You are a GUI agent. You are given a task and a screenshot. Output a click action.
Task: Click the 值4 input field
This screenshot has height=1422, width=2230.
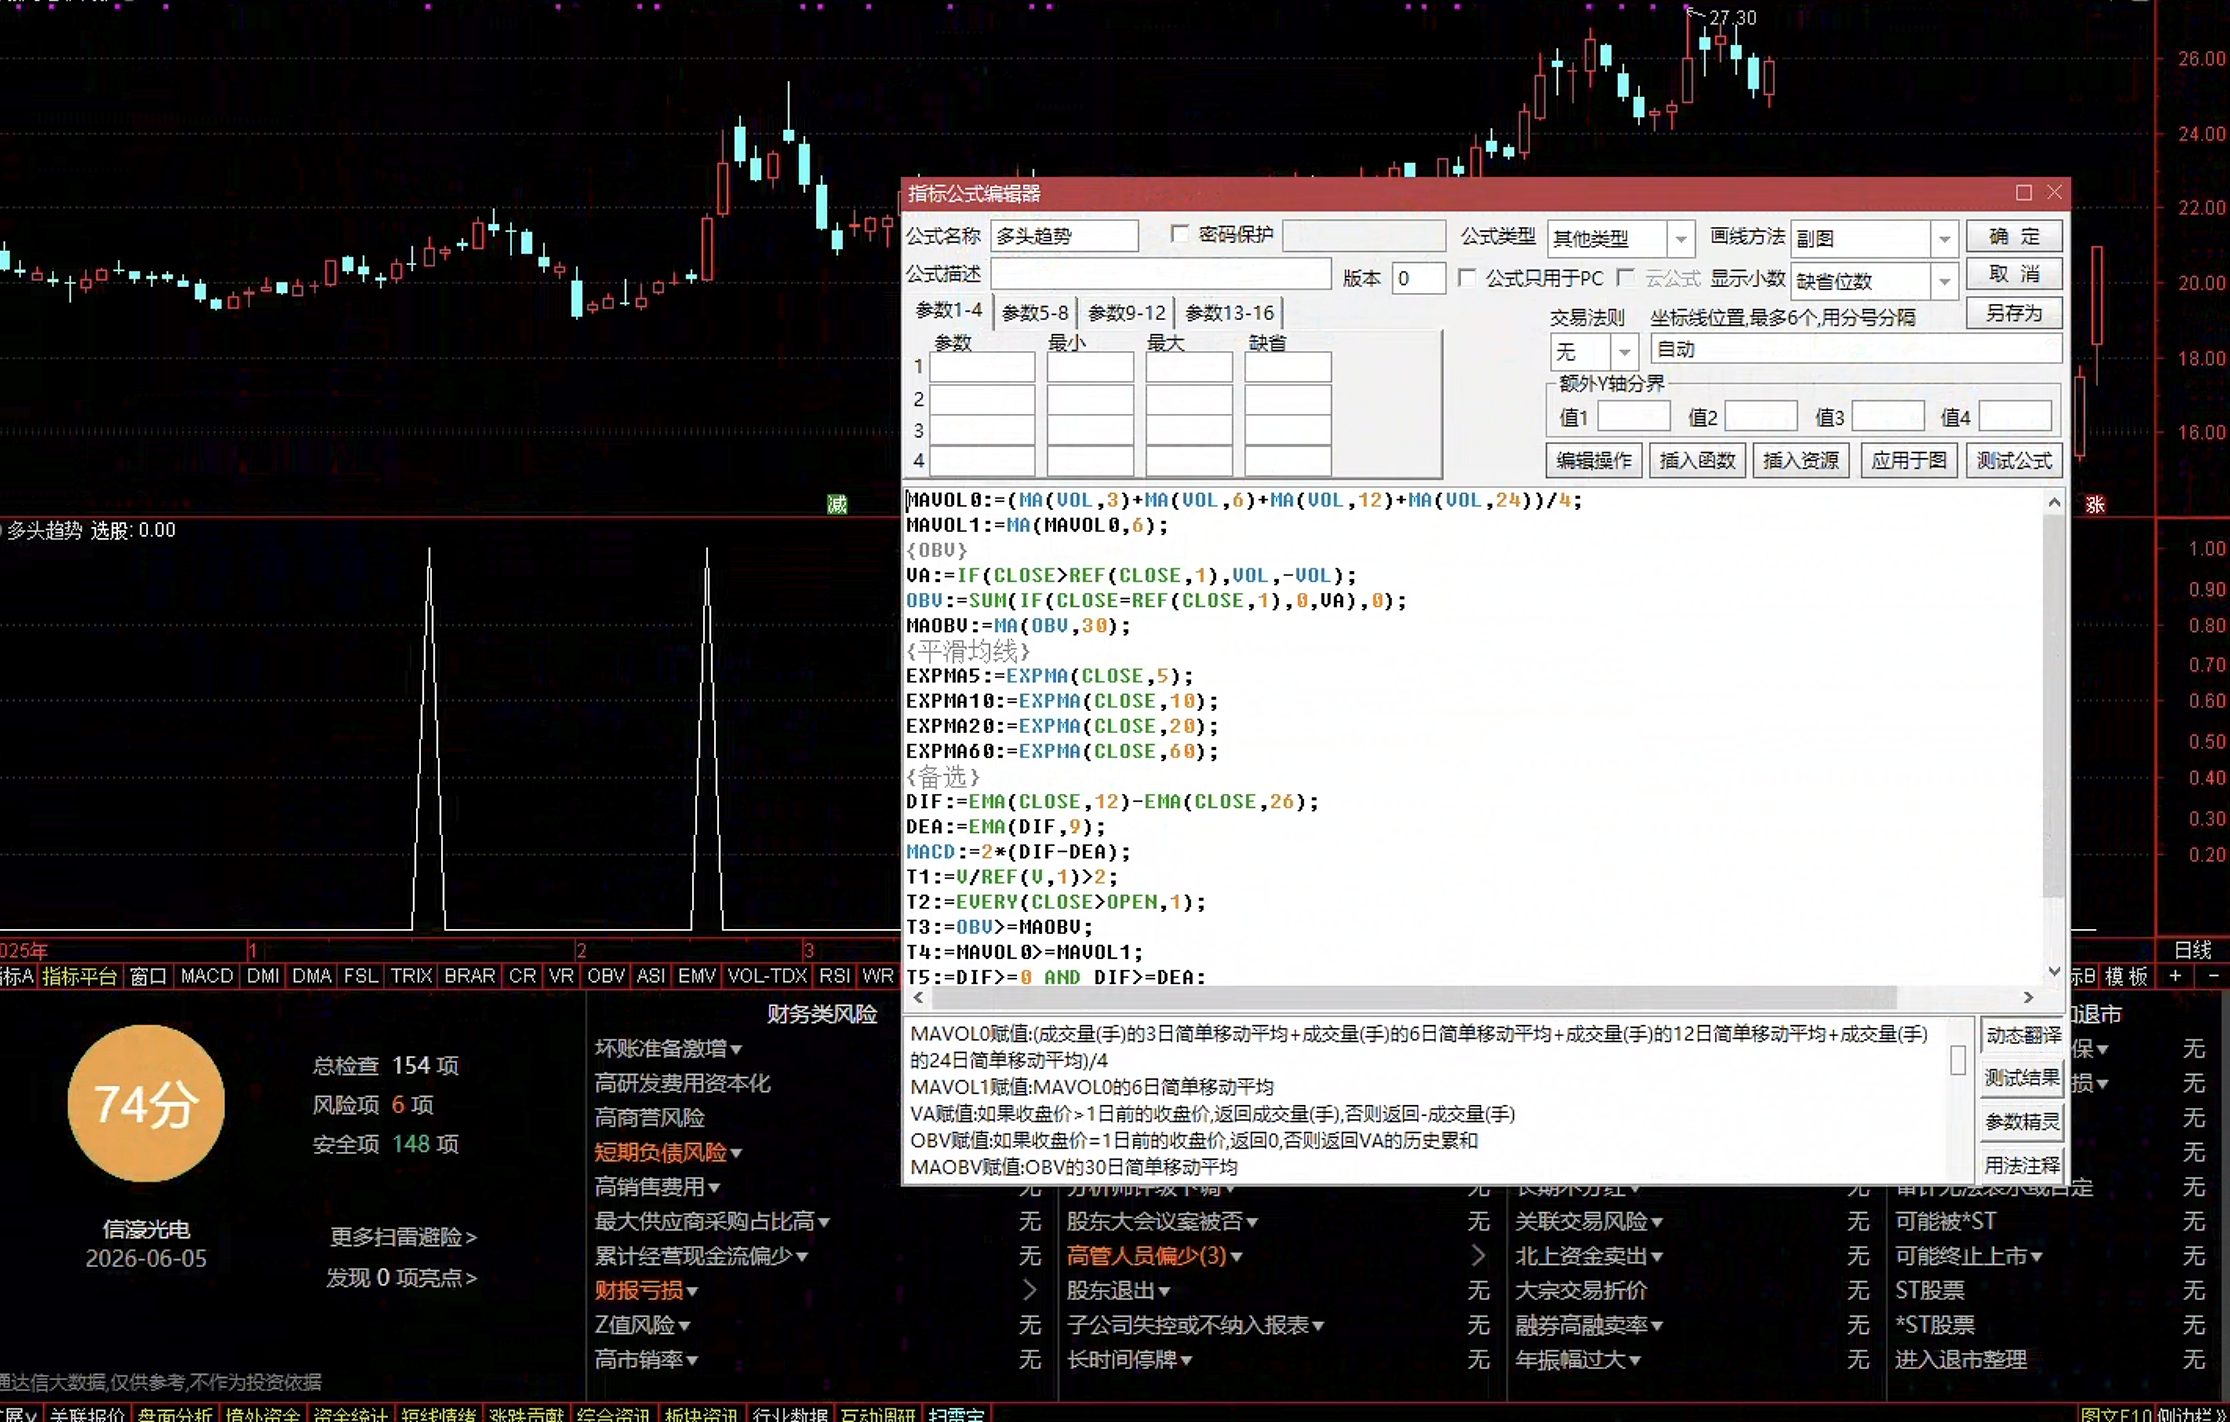click(x=2015, y=416)
